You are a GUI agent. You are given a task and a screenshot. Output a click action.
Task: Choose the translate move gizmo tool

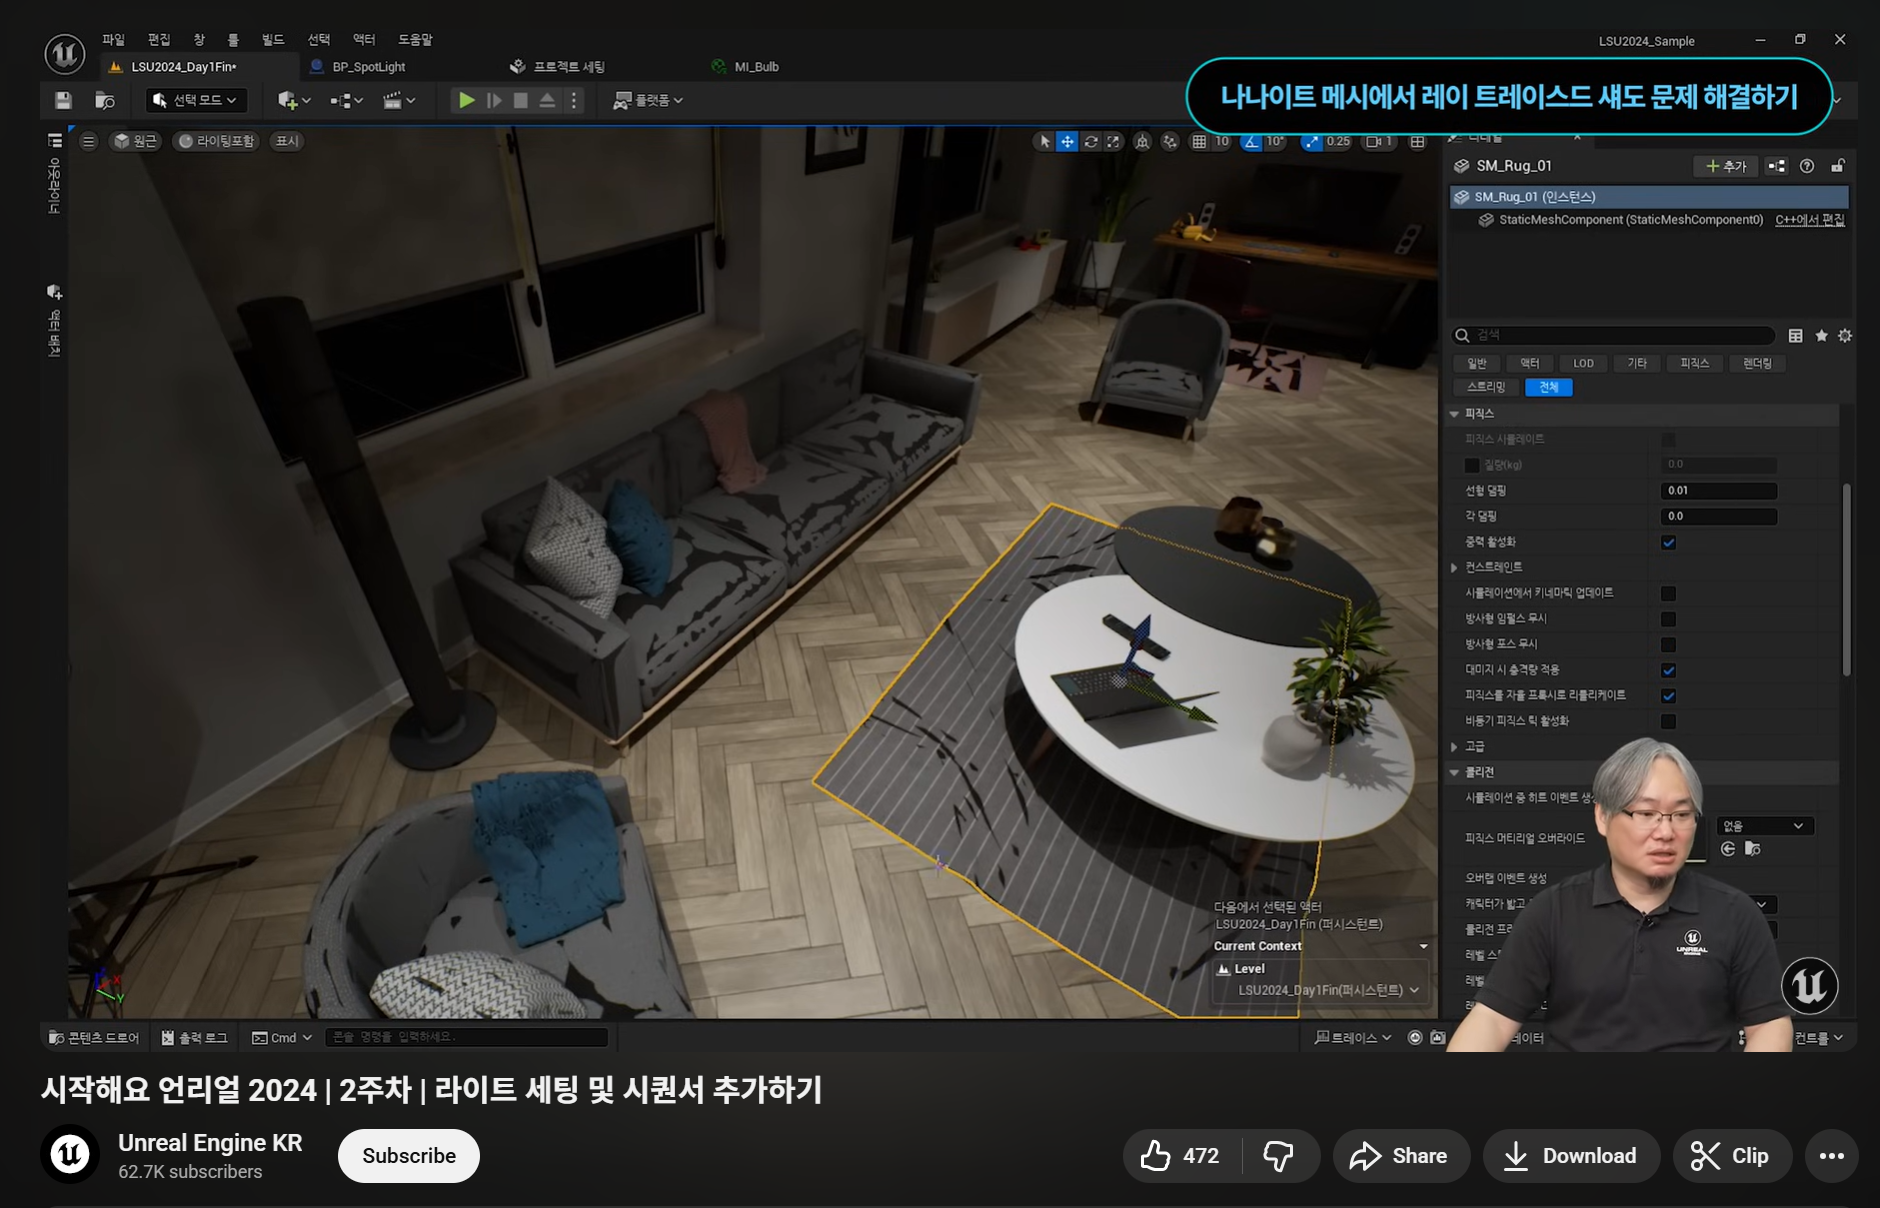tap(1067, 142)
